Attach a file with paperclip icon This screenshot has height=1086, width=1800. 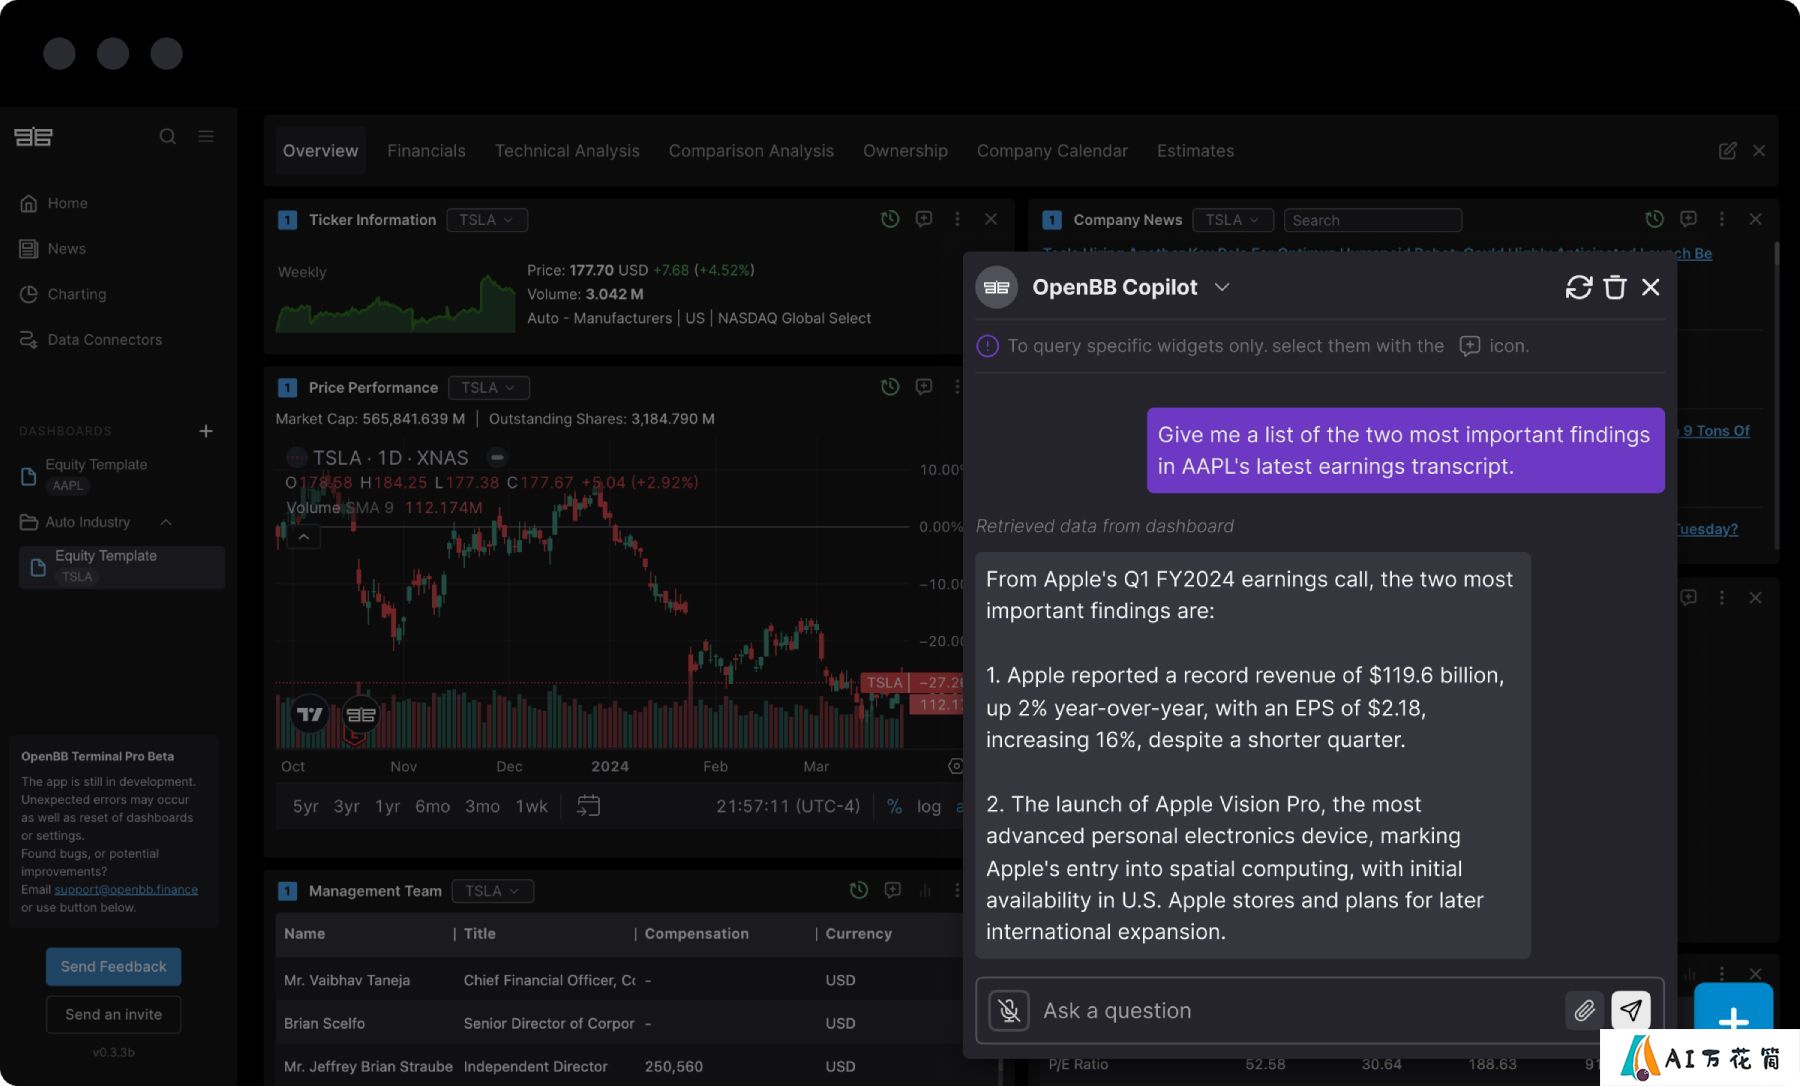[x=1584, y=1011]
